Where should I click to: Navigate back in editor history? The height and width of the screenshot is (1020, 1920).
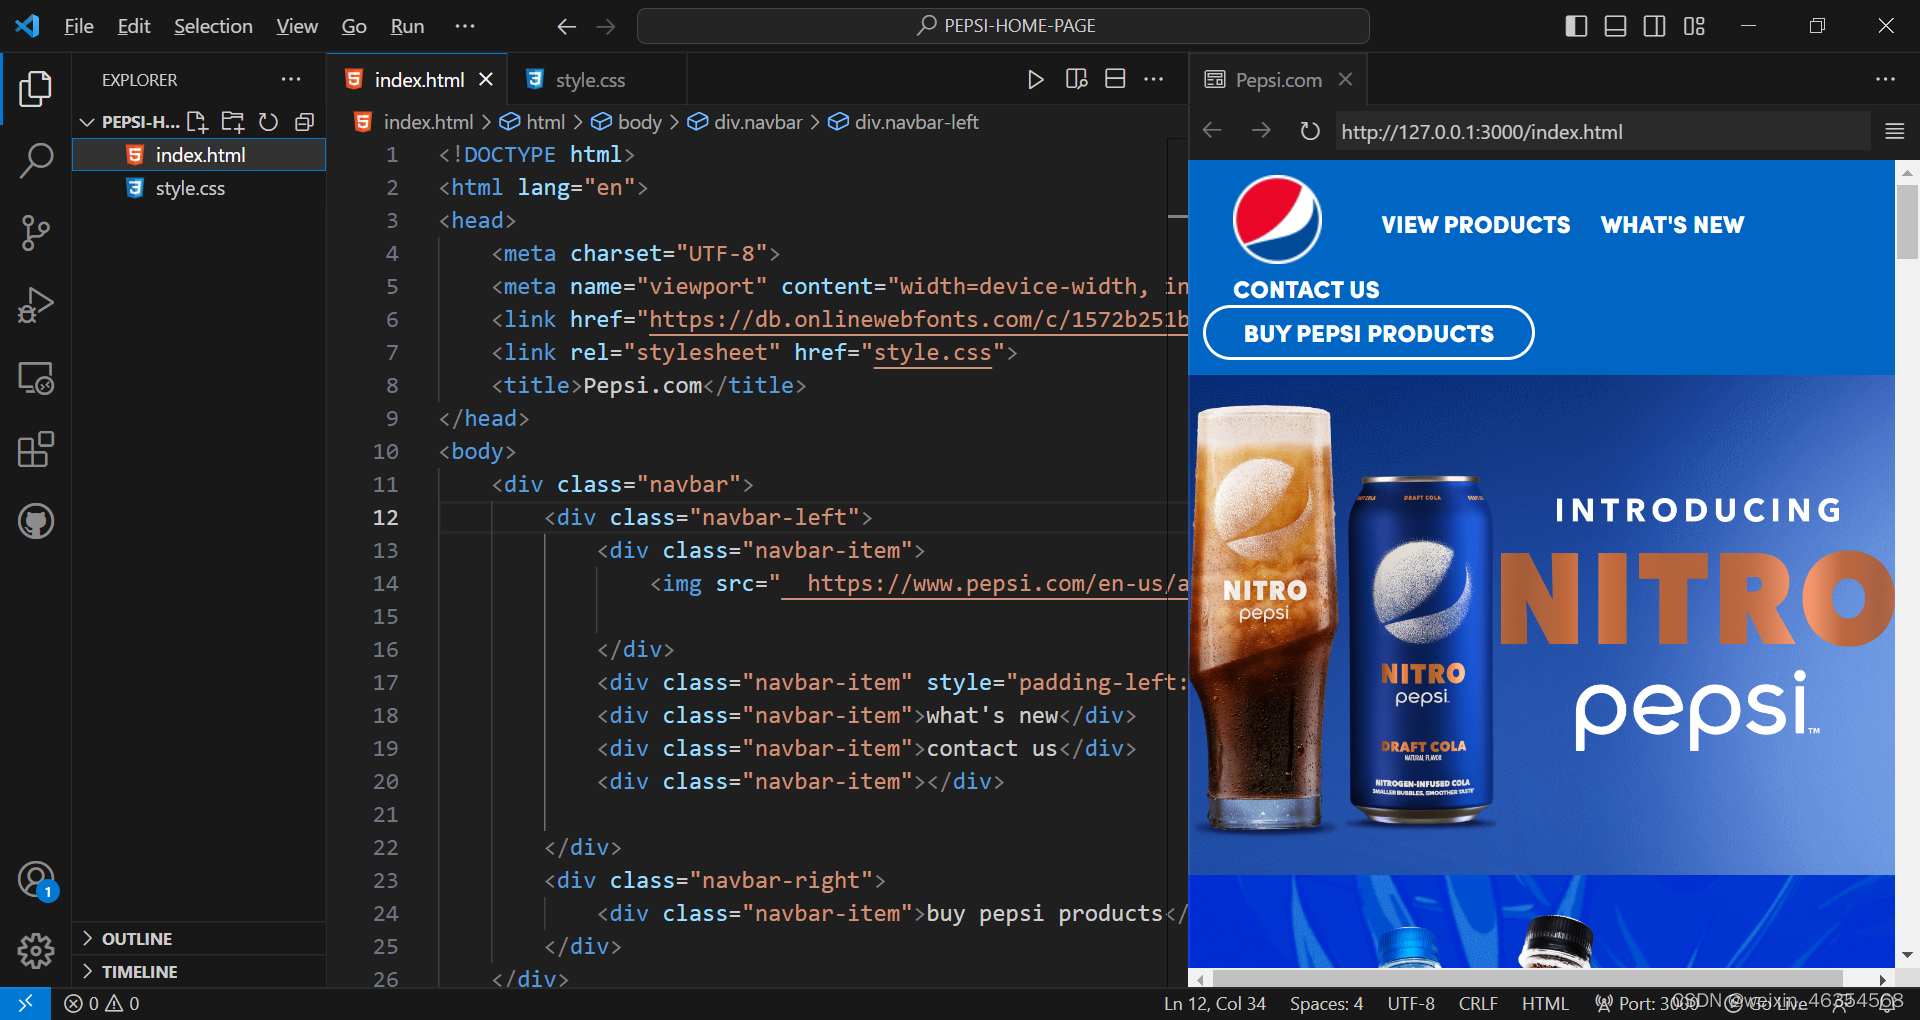567,26
